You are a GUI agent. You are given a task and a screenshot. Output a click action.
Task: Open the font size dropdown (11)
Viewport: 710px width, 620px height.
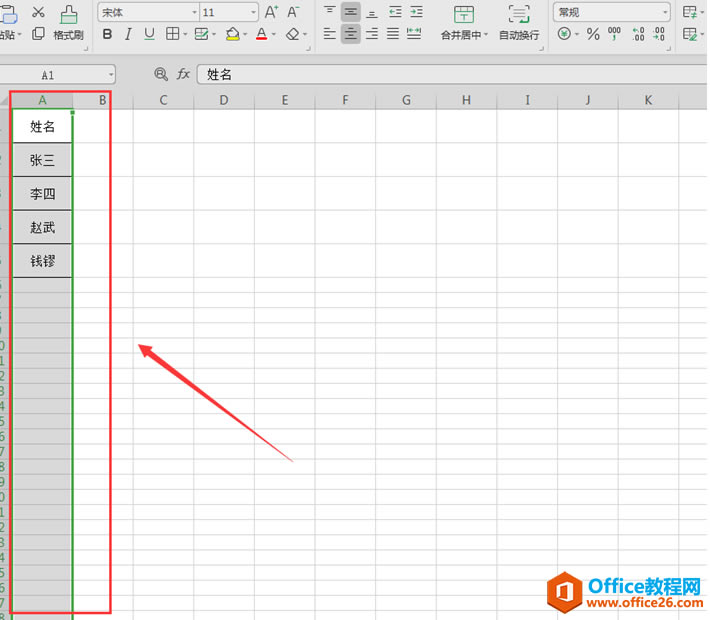[x=254, y=12]
